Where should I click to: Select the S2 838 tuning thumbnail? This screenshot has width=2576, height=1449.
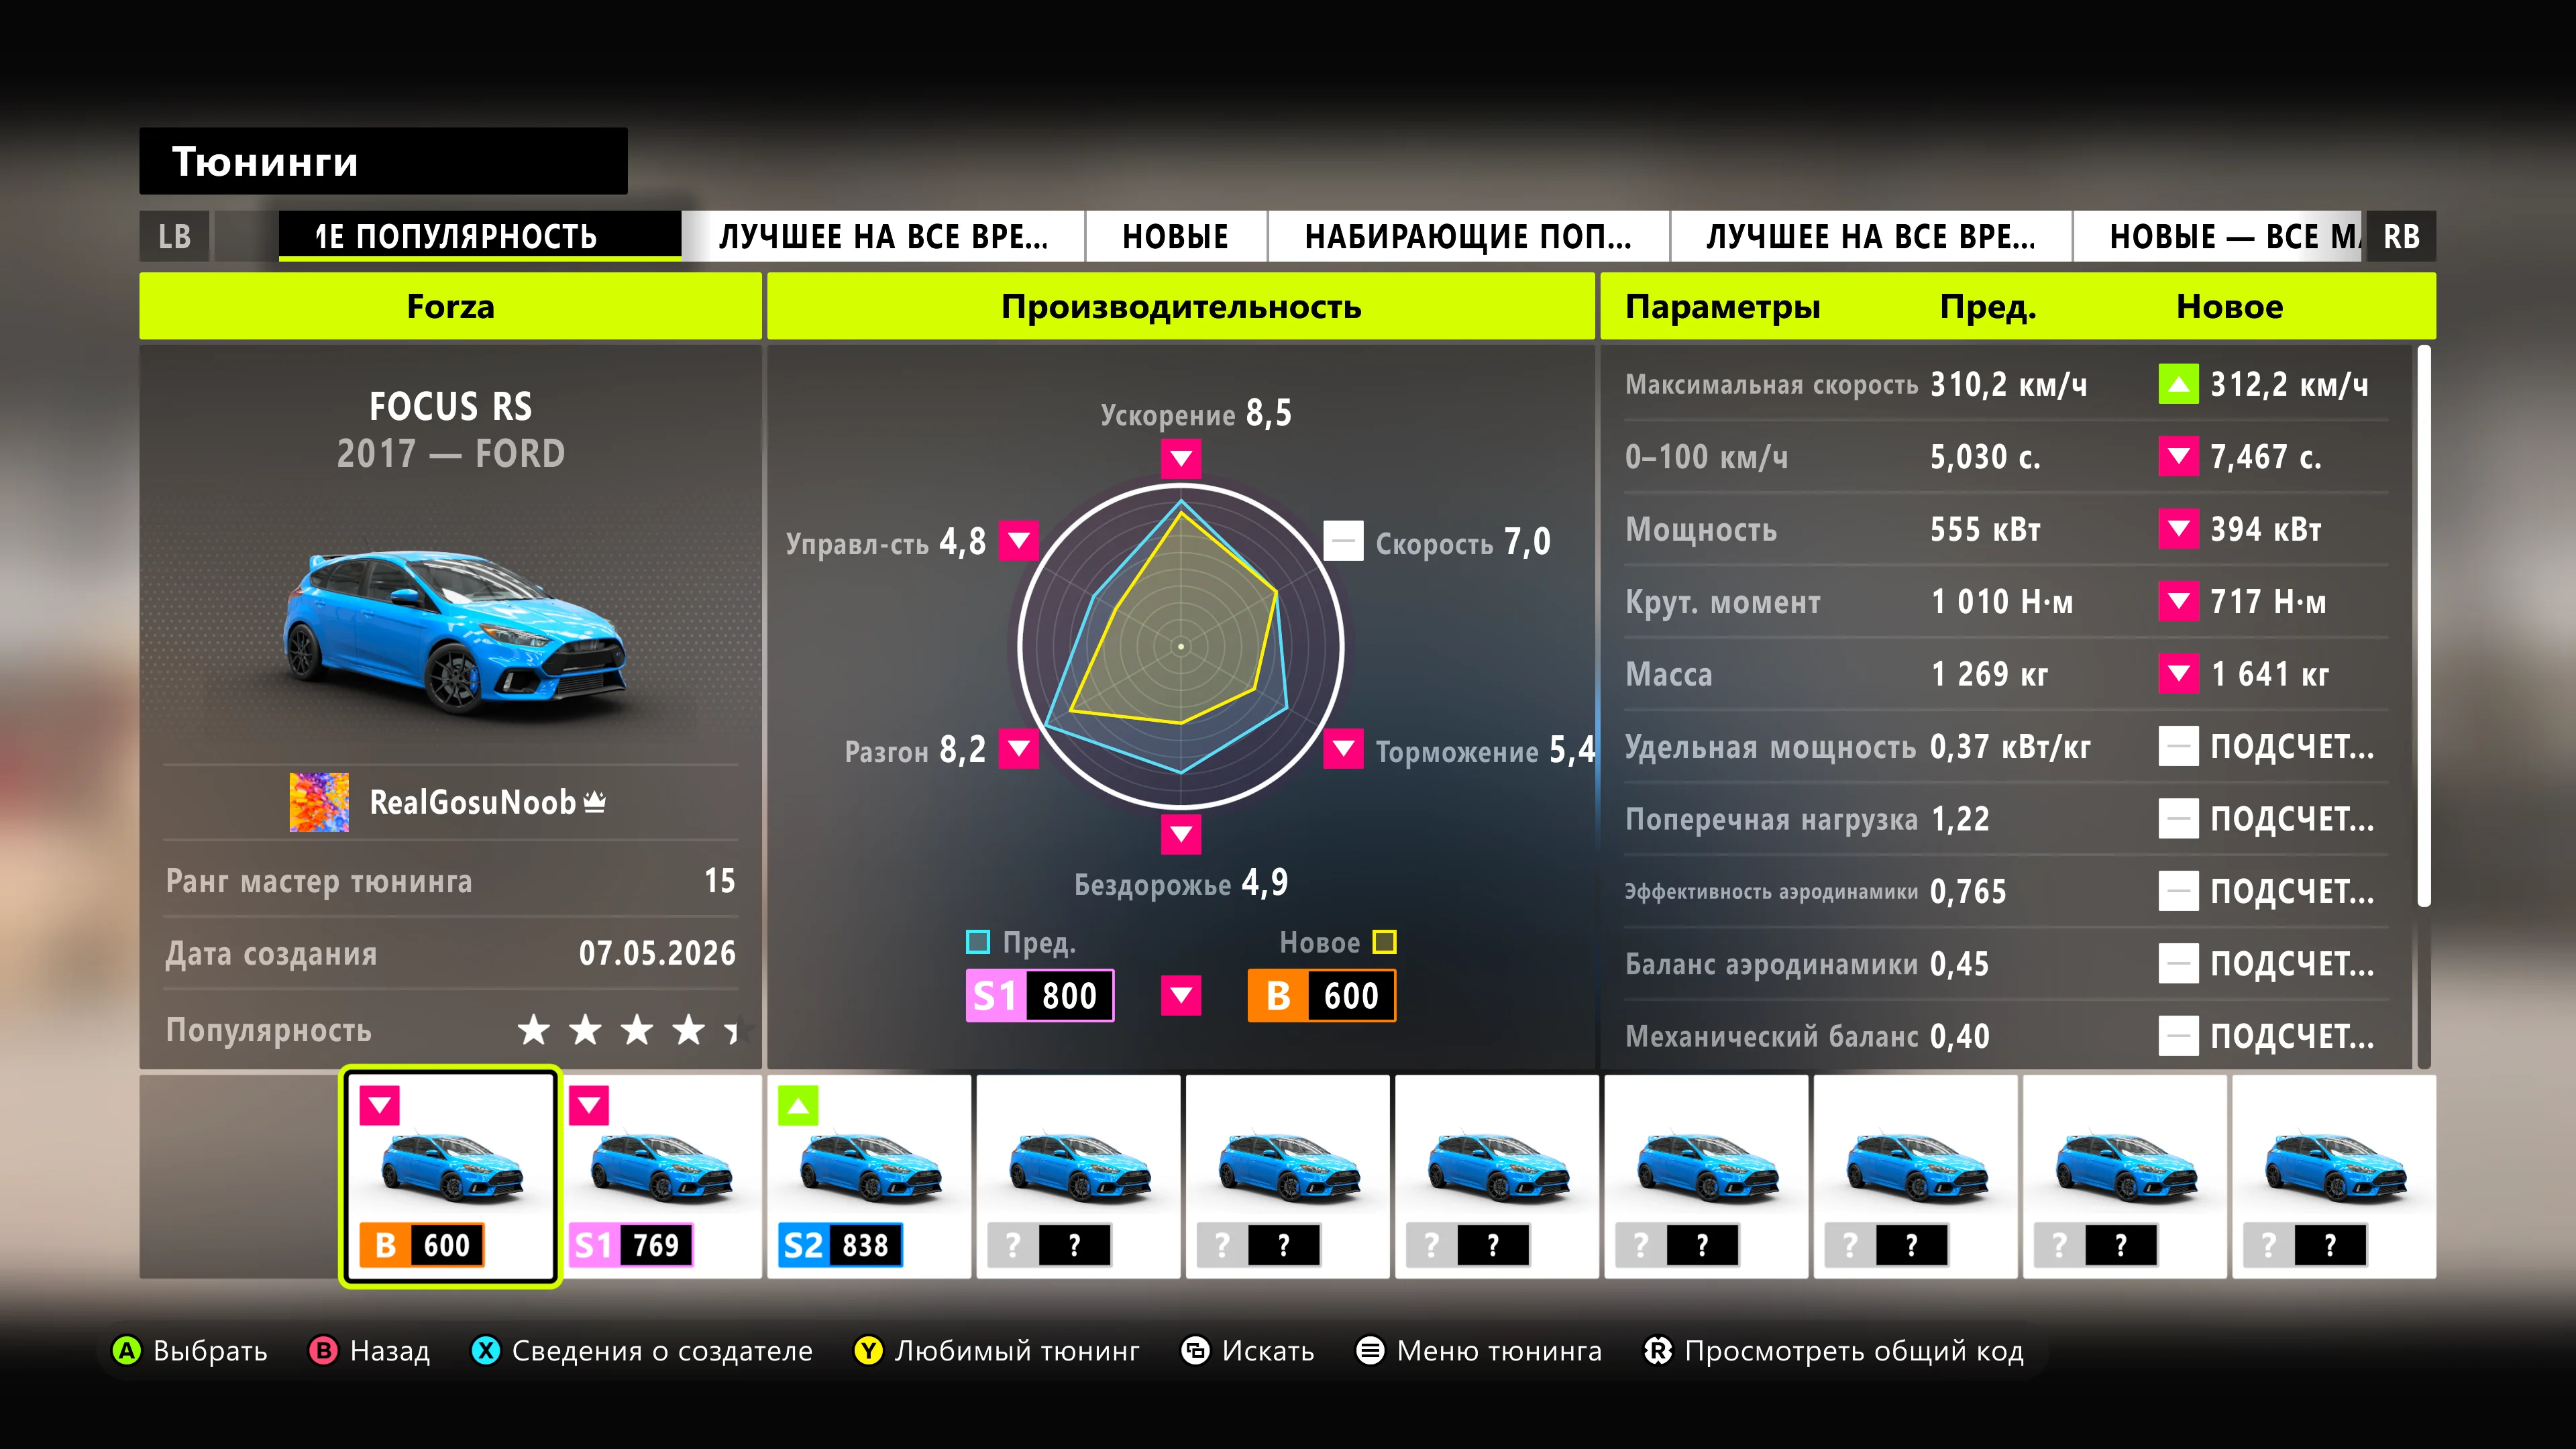[x=869, y=1177]
